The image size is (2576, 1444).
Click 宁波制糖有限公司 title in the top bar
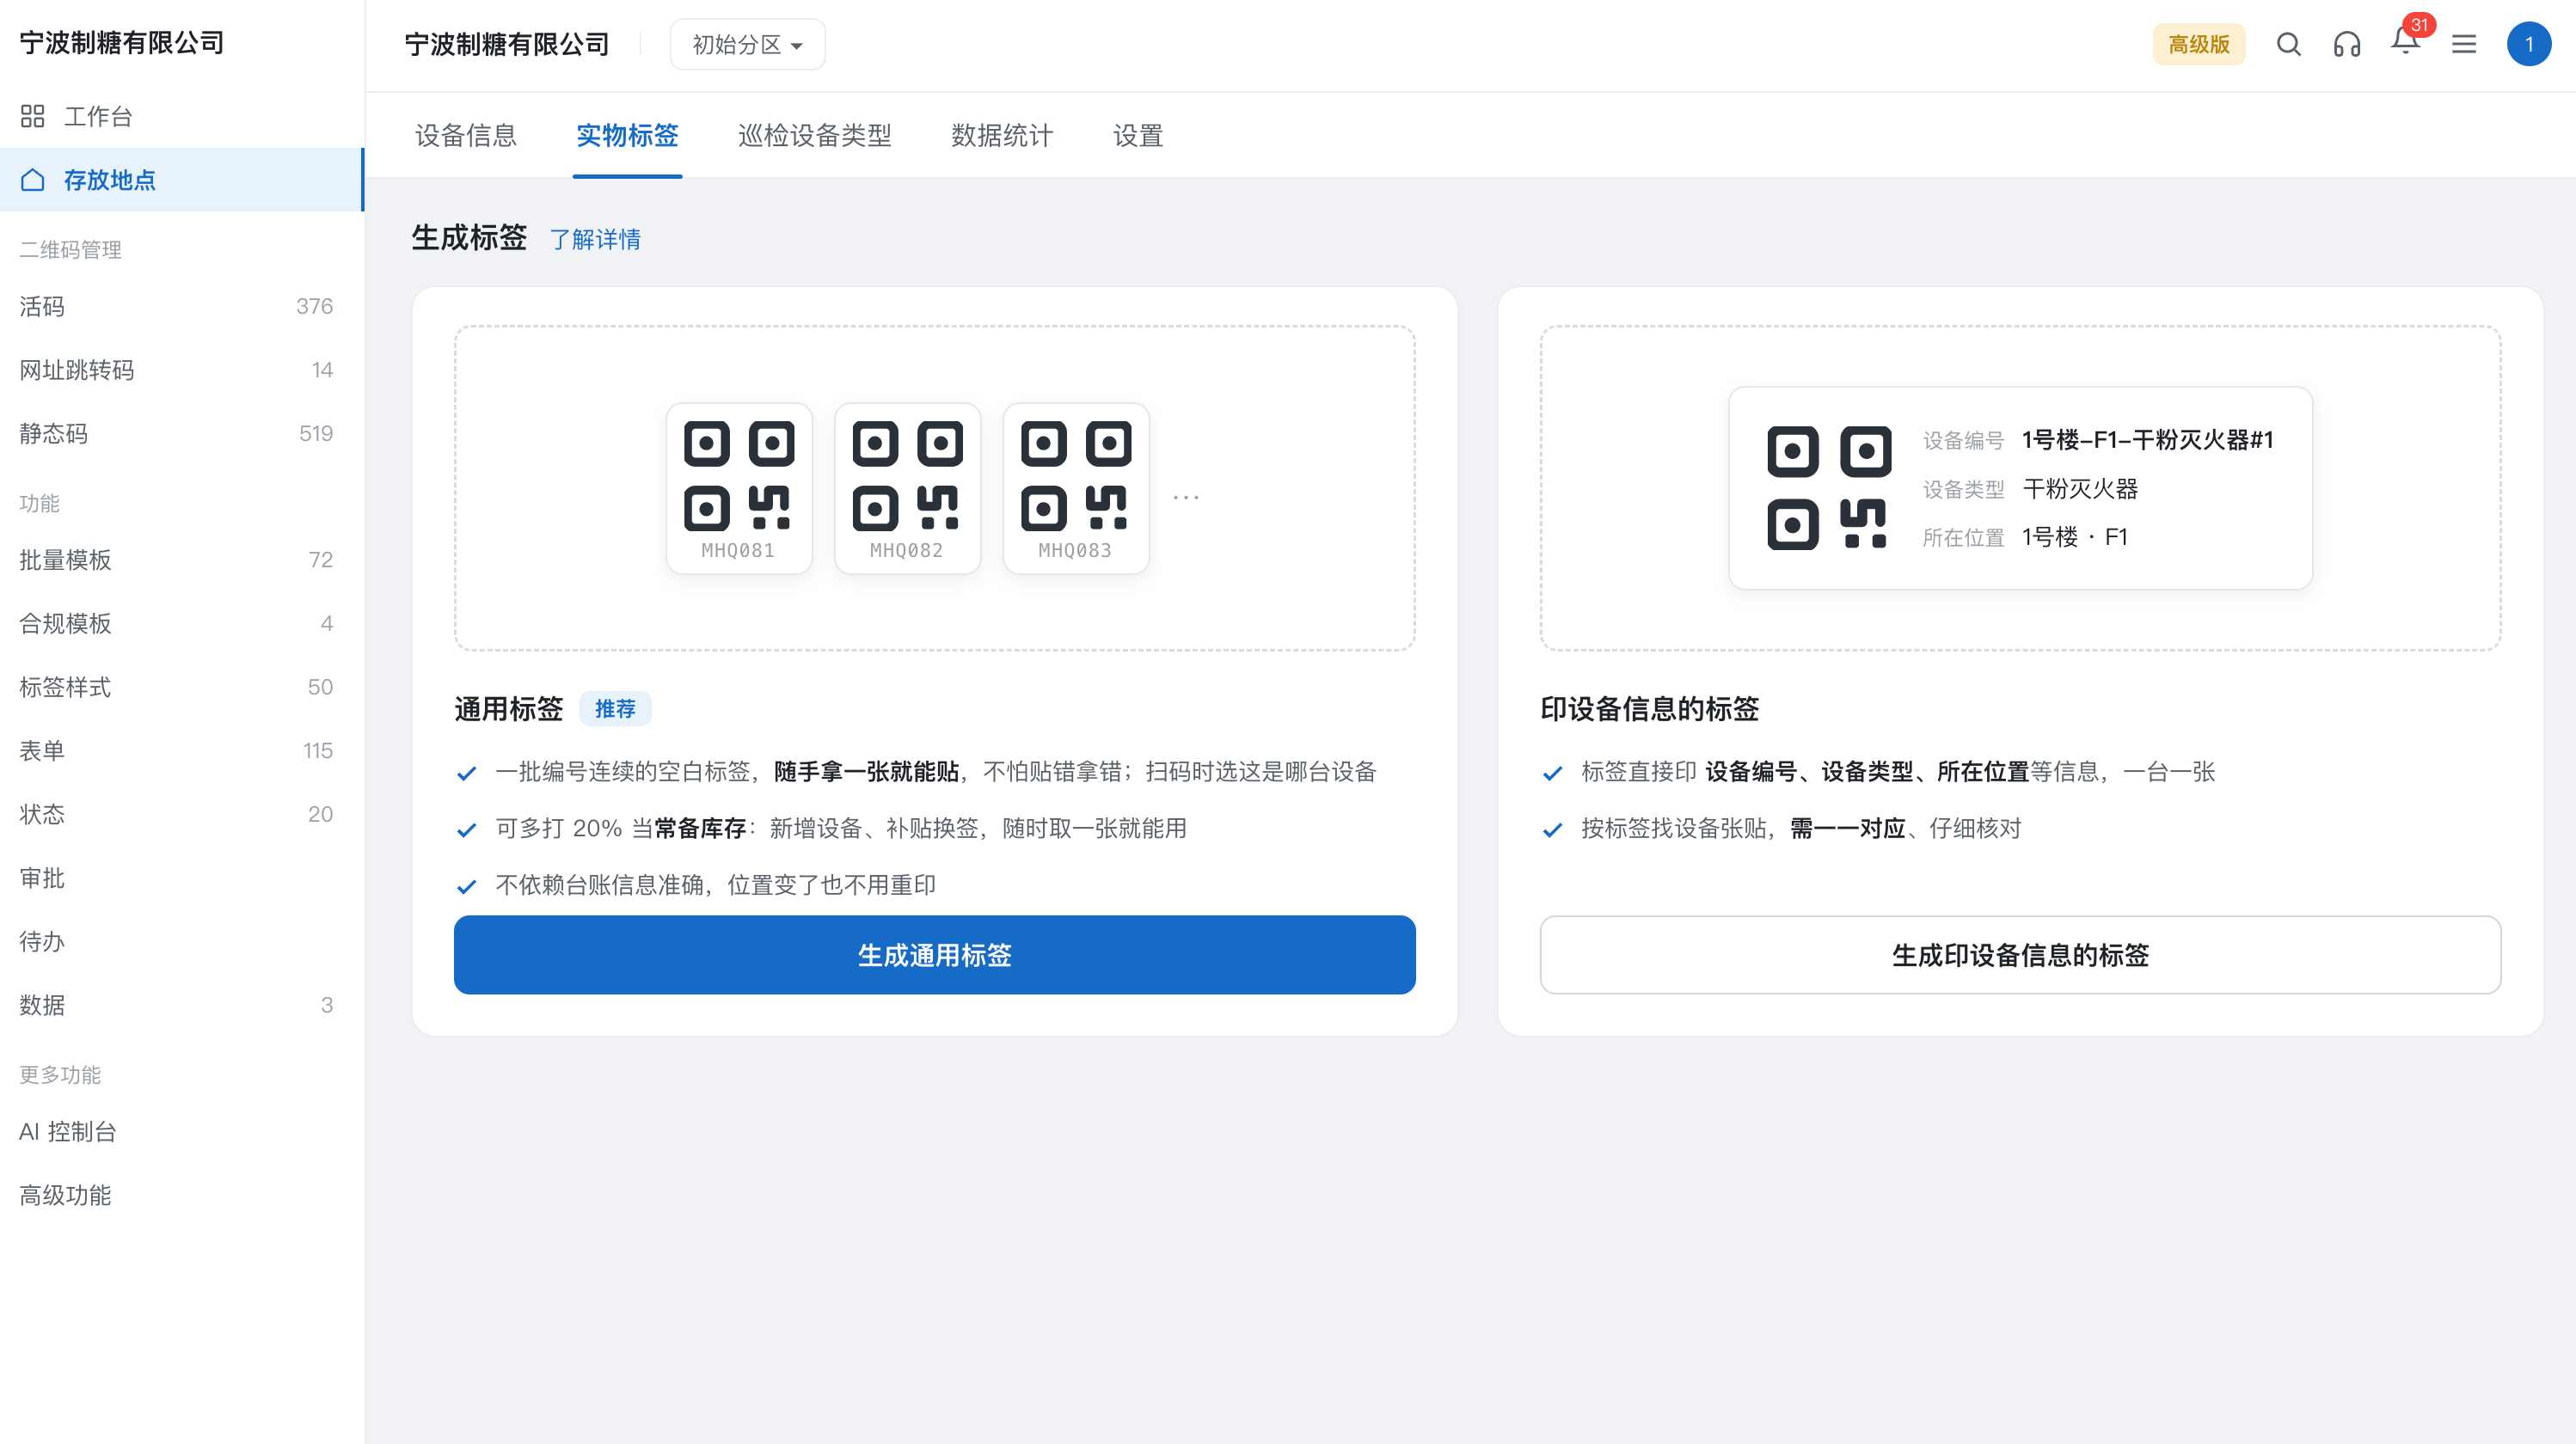(x=507, y=44)
